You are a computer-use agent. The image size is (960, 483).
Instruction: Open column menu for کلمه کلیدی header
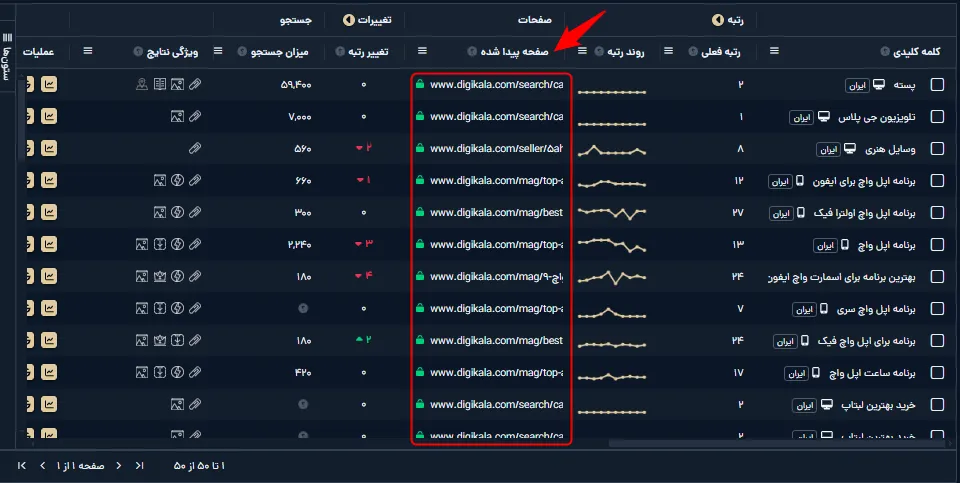pyautogui.click(x=774, y=51)
